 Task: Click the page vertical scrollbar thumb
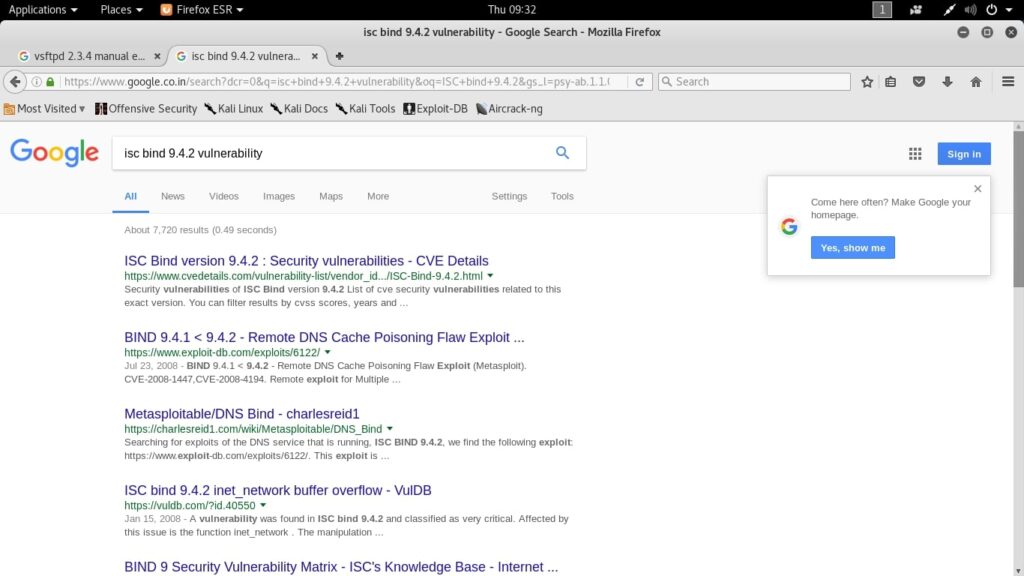(1018, 208)
